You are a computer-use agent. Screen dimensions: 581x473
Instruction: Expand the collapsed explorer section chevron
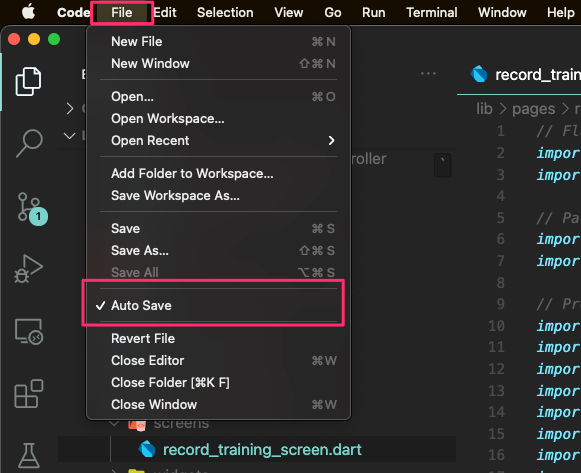pos(70,109)
